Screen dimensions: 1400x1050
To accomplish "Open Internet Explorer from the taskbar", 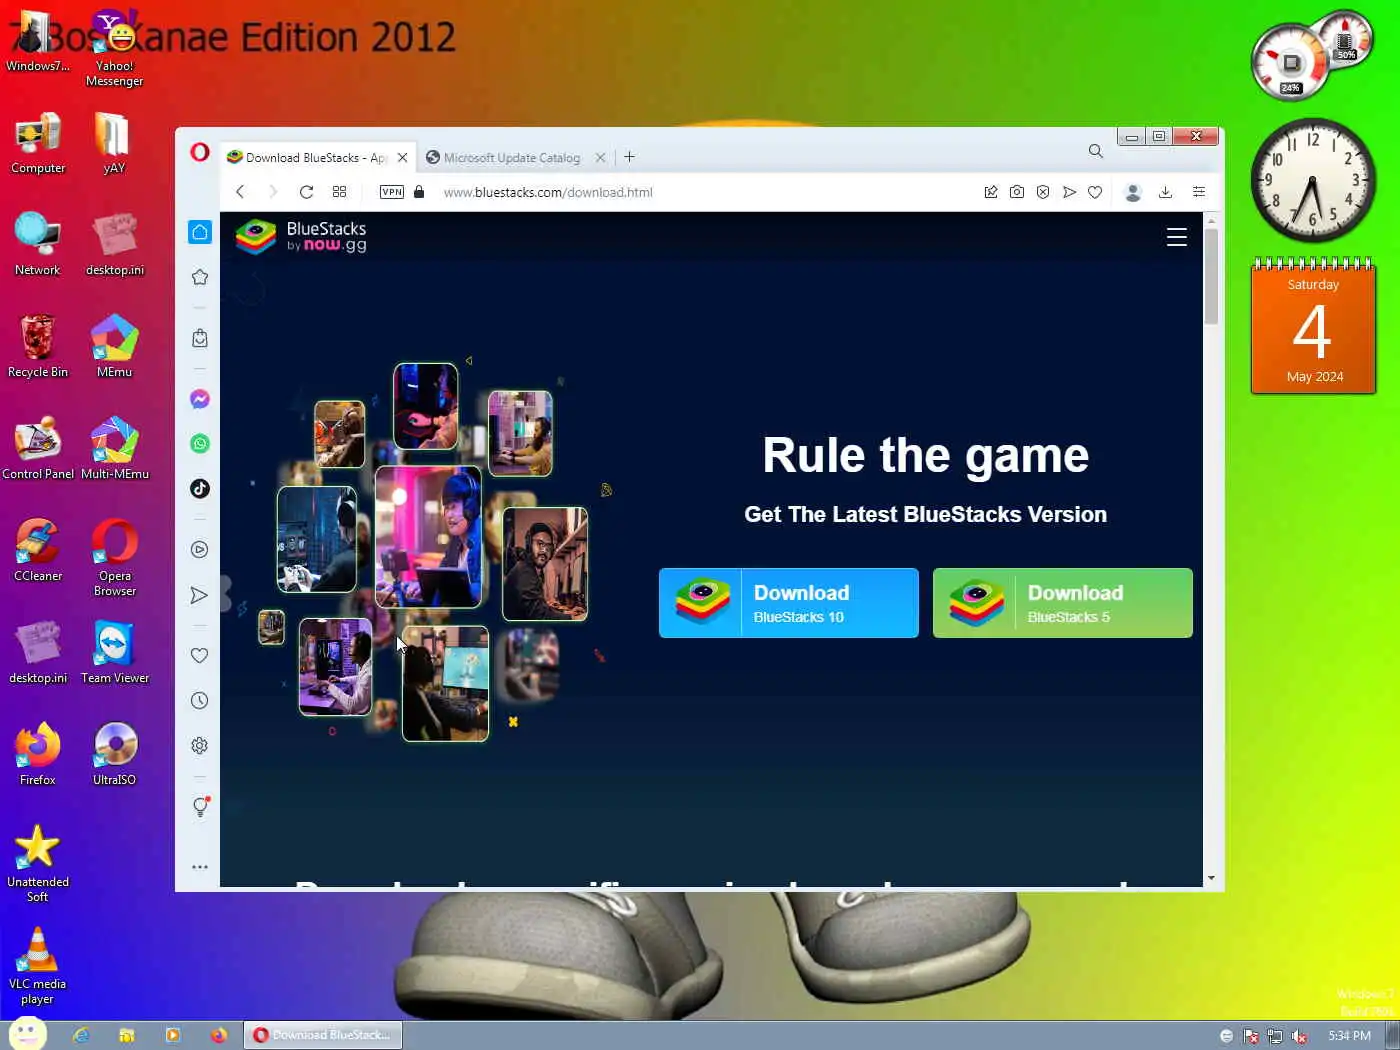I will (x=81, y=1035).
